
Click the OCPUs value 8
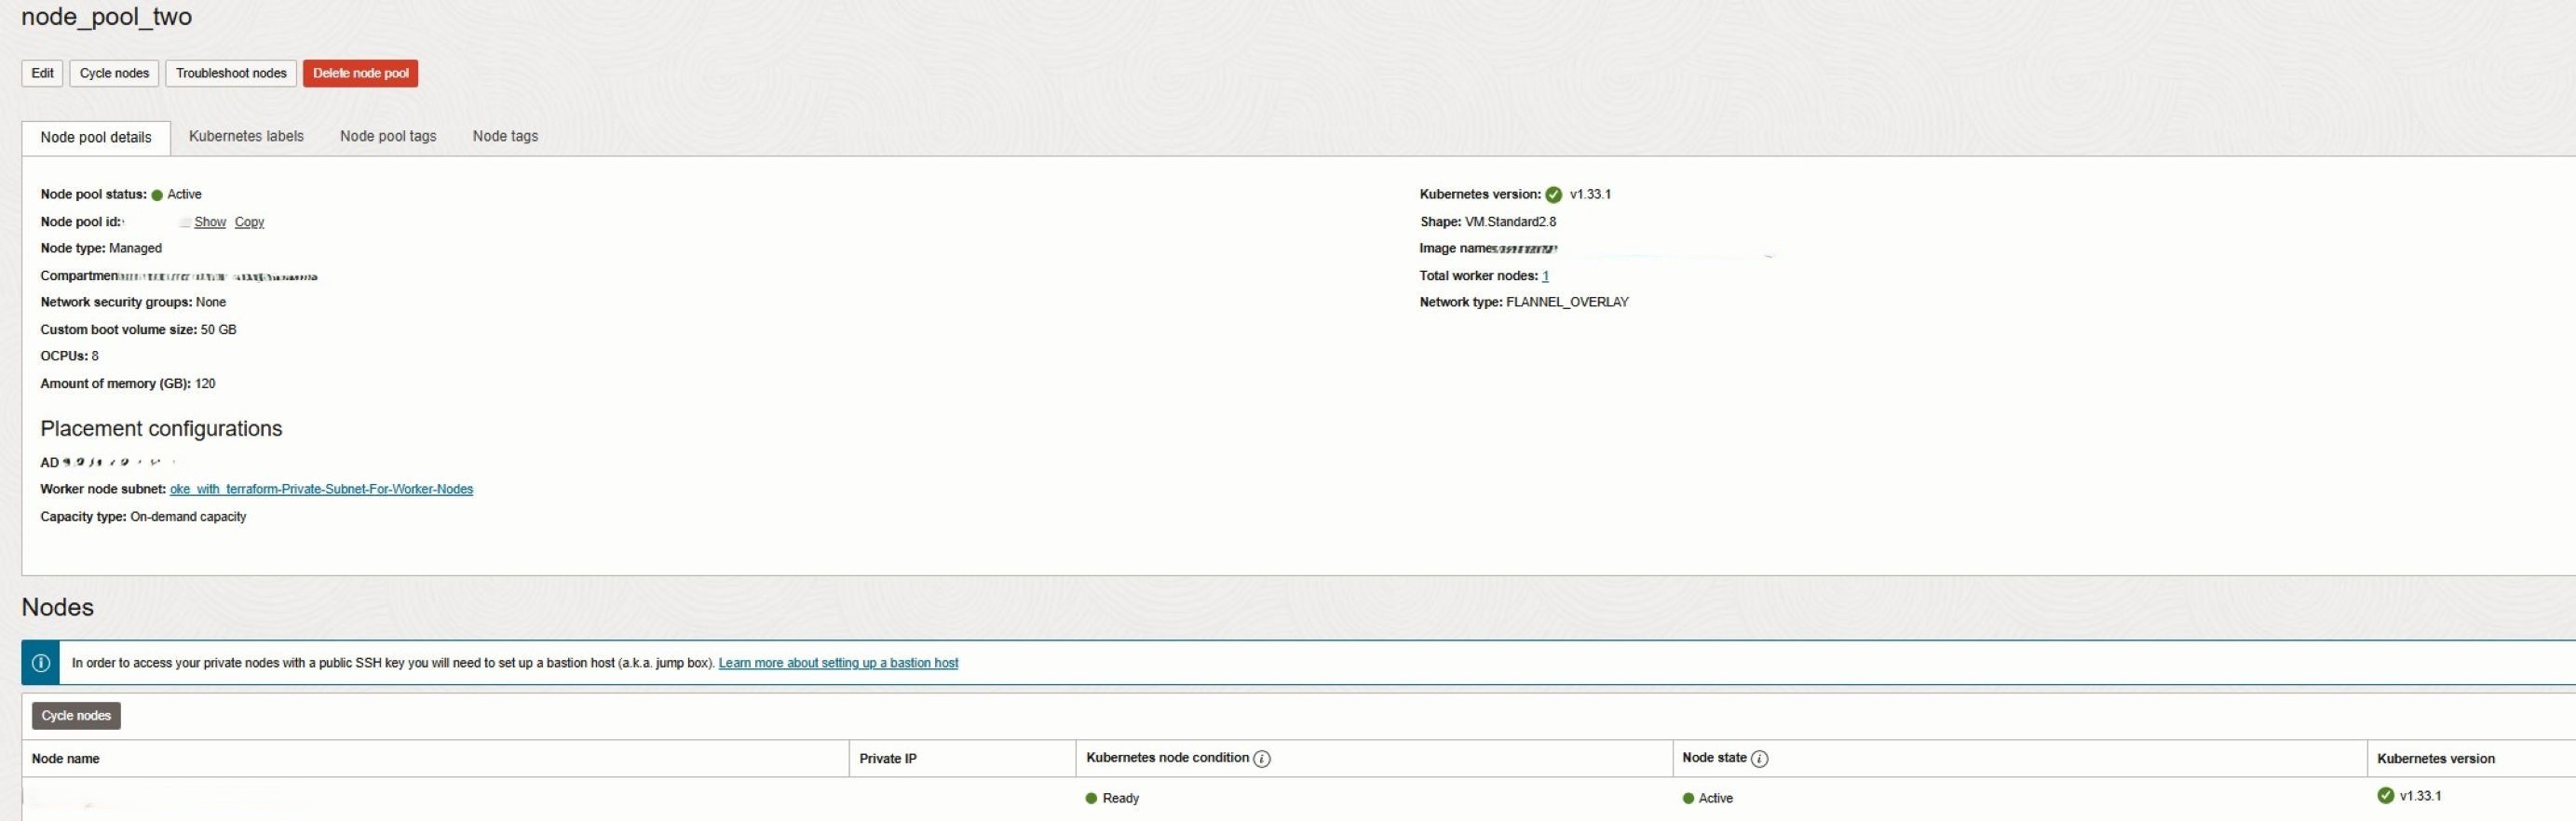point(95,356)
